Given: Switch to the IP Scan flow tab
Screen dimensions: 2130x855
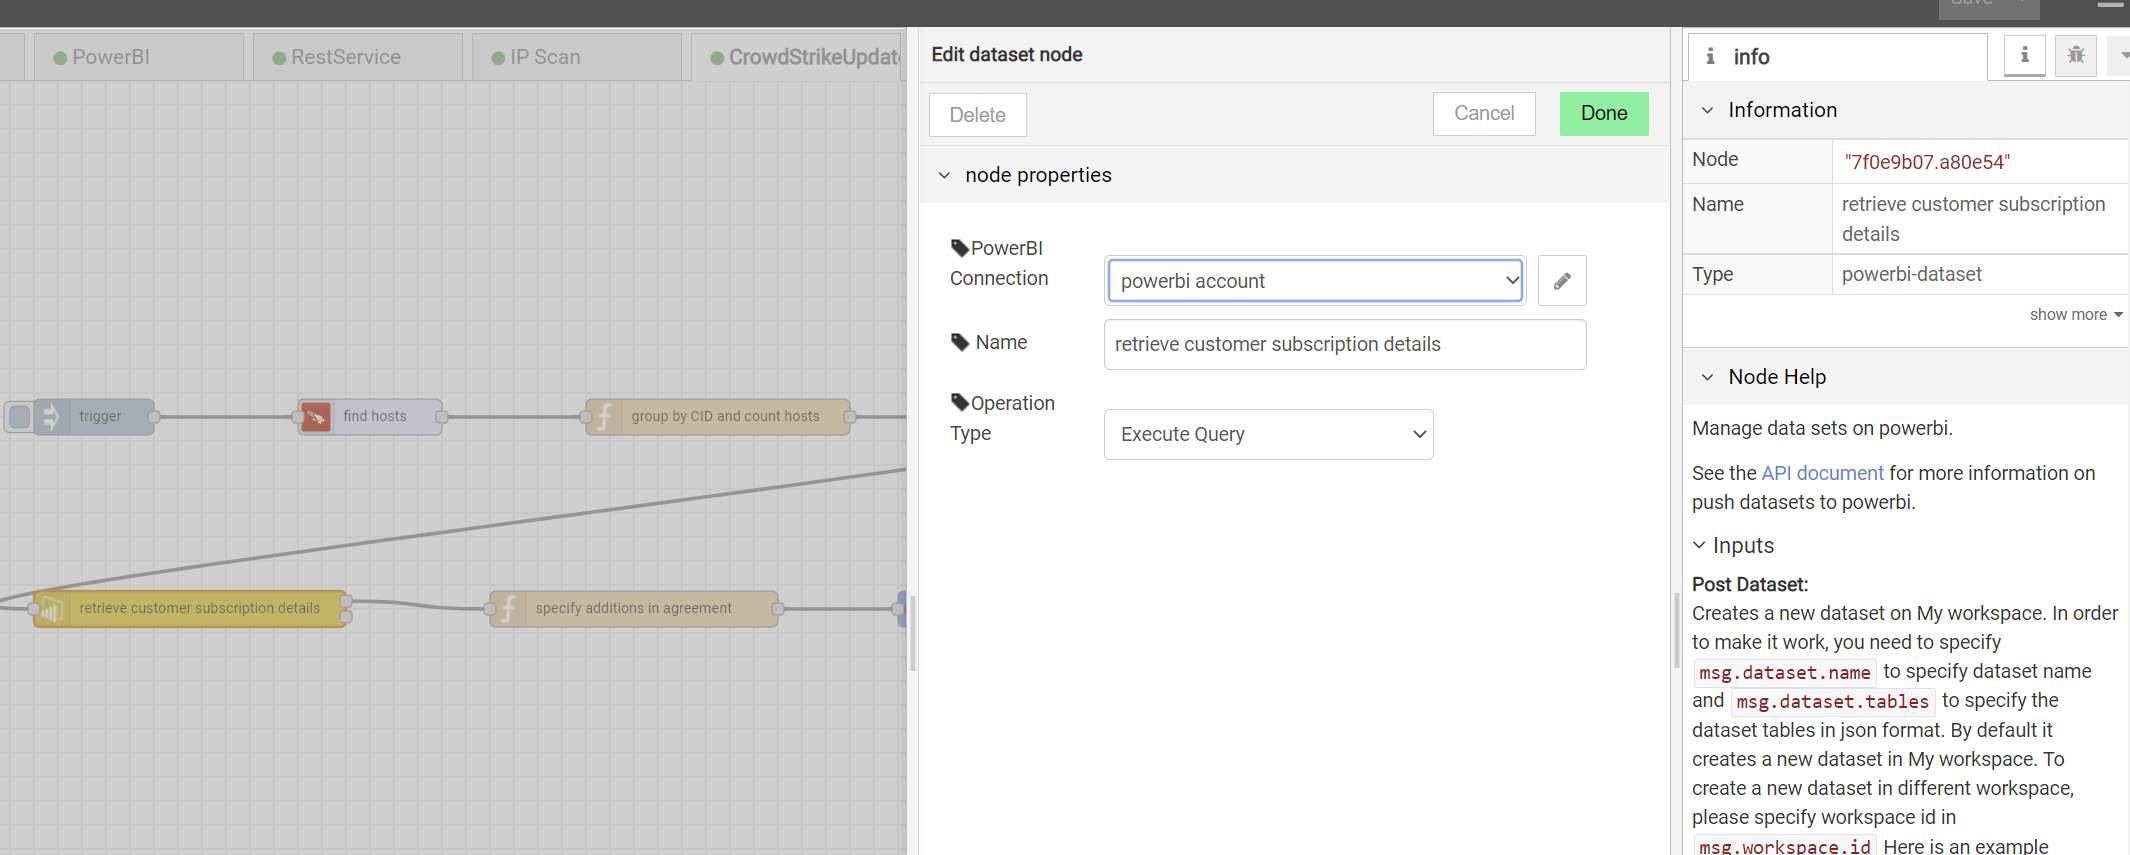Looking at the screenshot, I should [577, 57].
